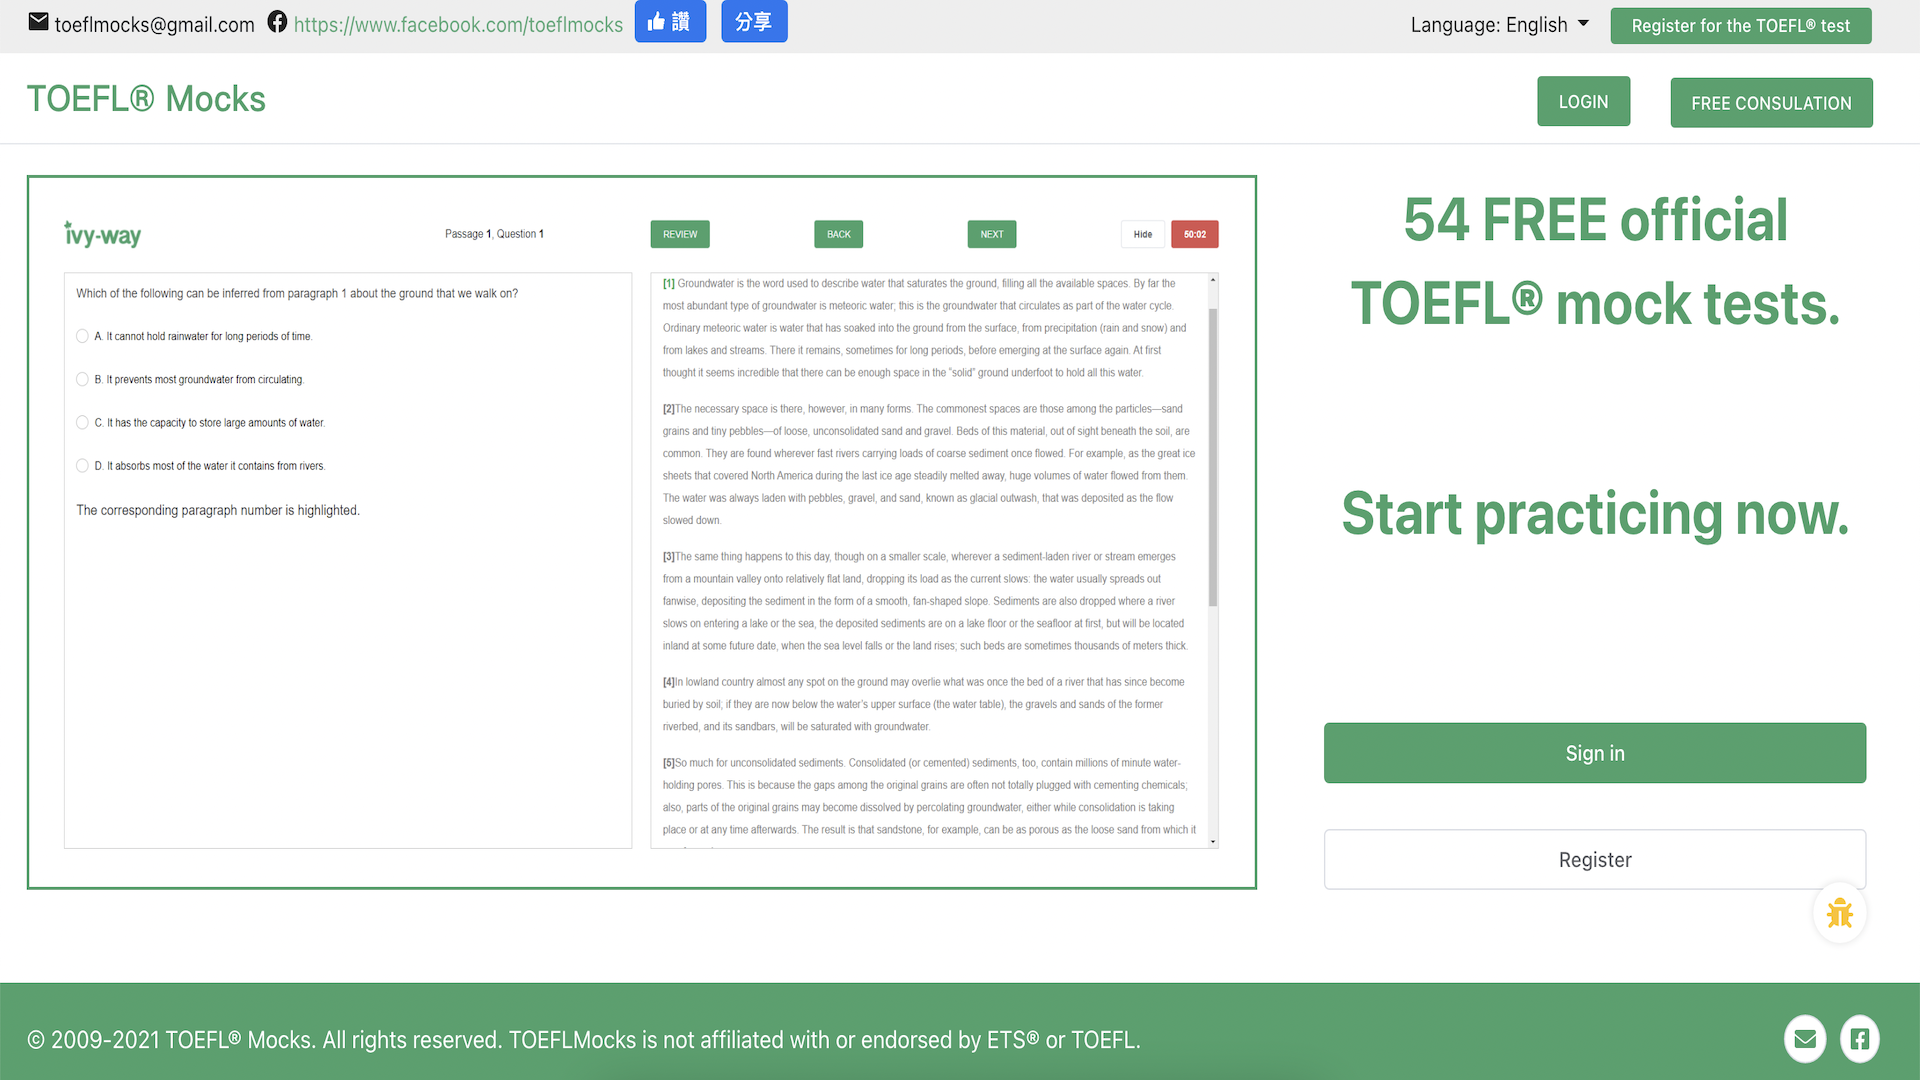This screenshot has width=1920, height=1080.
Task: Click the FREE CONSULATION button
Action: click(x=1771, y=103)
